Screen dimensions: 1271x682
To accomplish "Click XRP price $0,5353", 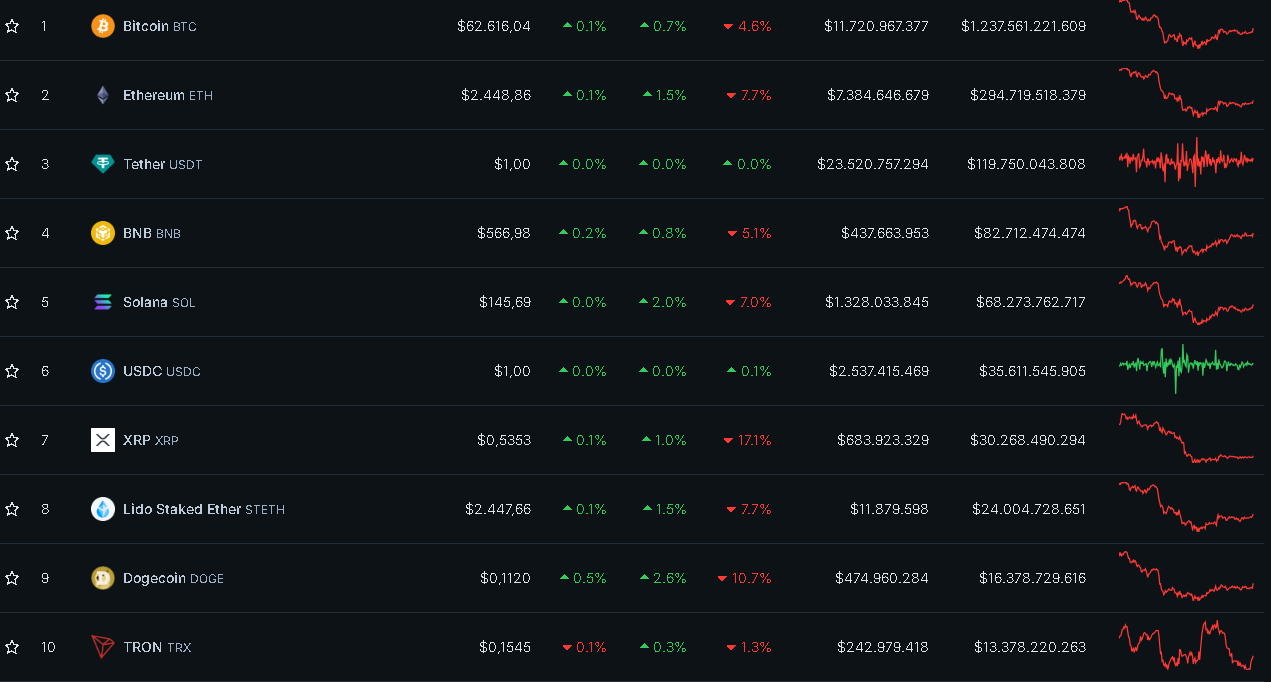I will pos(504,440).
